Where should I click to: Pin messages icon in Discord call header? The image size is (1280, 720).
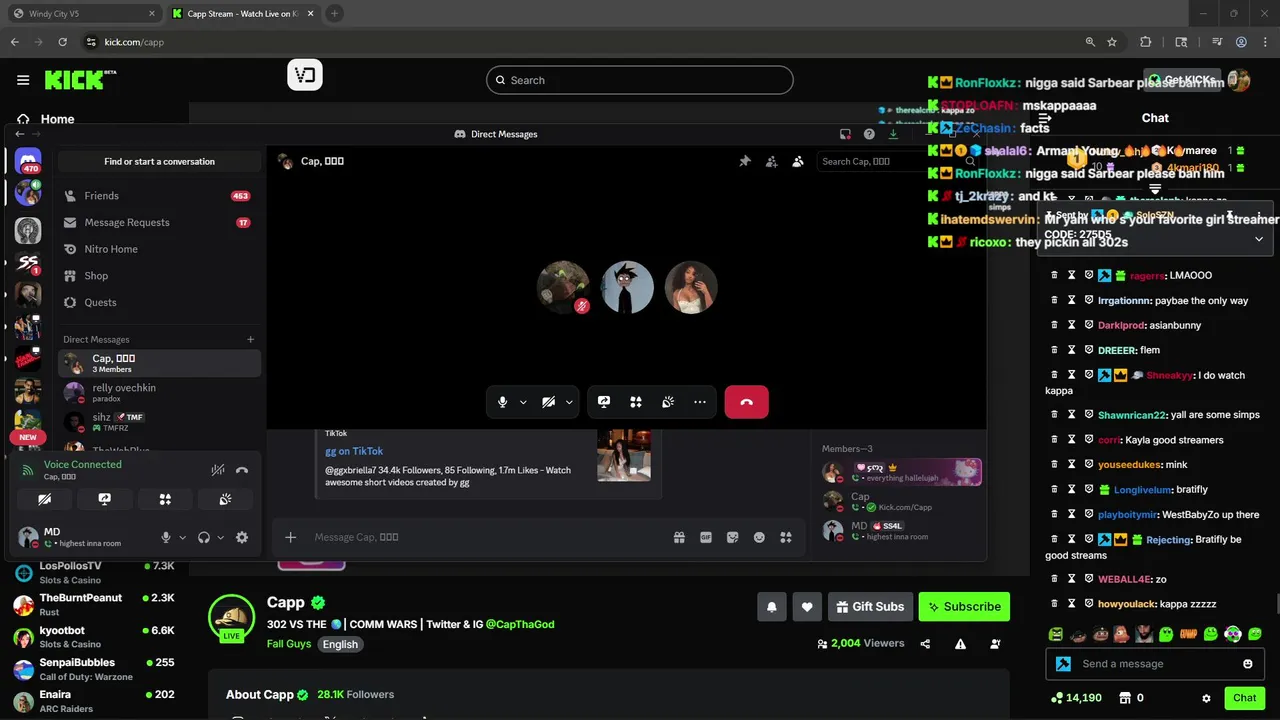[x=745, y=161]
